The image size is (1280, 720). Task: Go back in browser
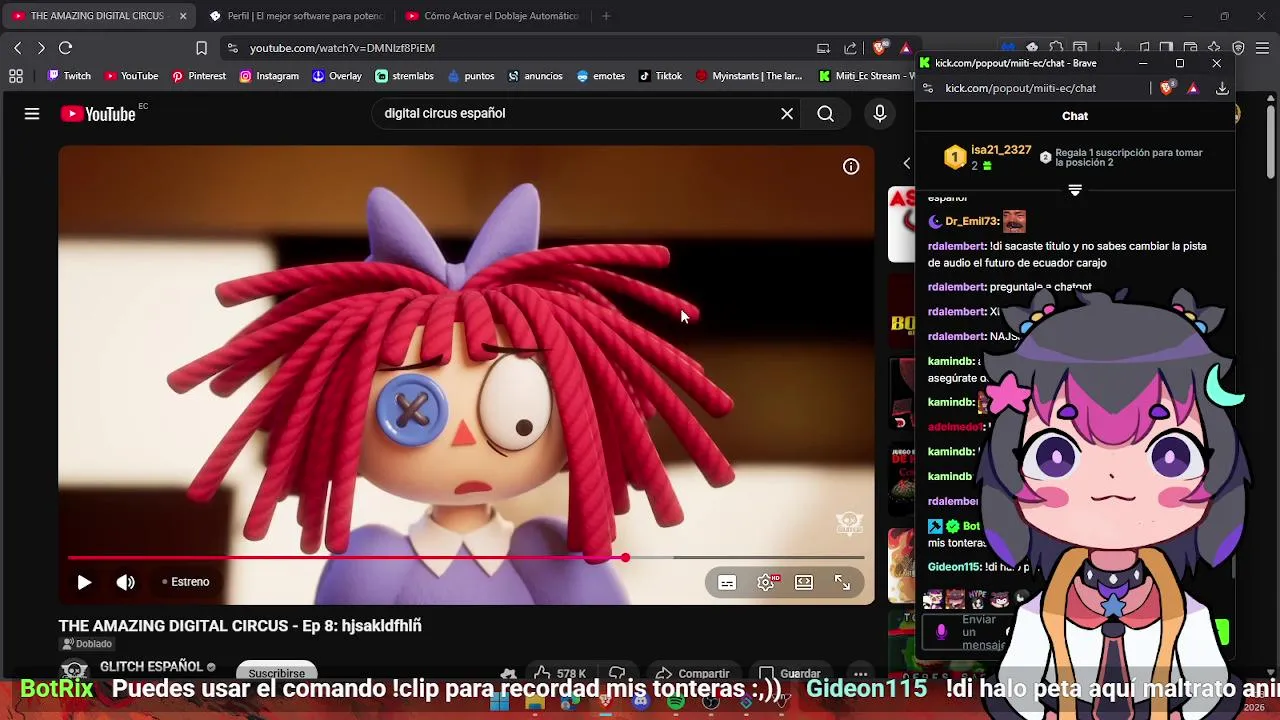point(17,48)
